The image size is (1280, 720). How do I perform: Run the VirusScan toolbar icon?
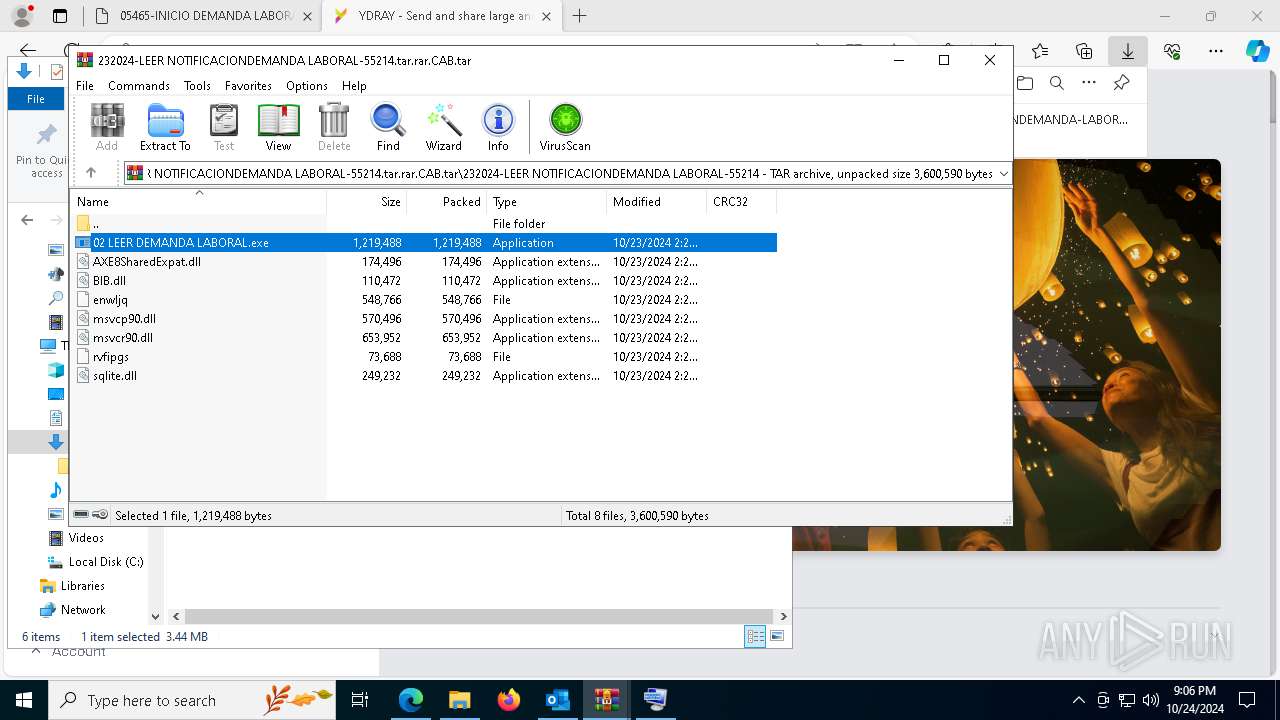tap(565, 127)
